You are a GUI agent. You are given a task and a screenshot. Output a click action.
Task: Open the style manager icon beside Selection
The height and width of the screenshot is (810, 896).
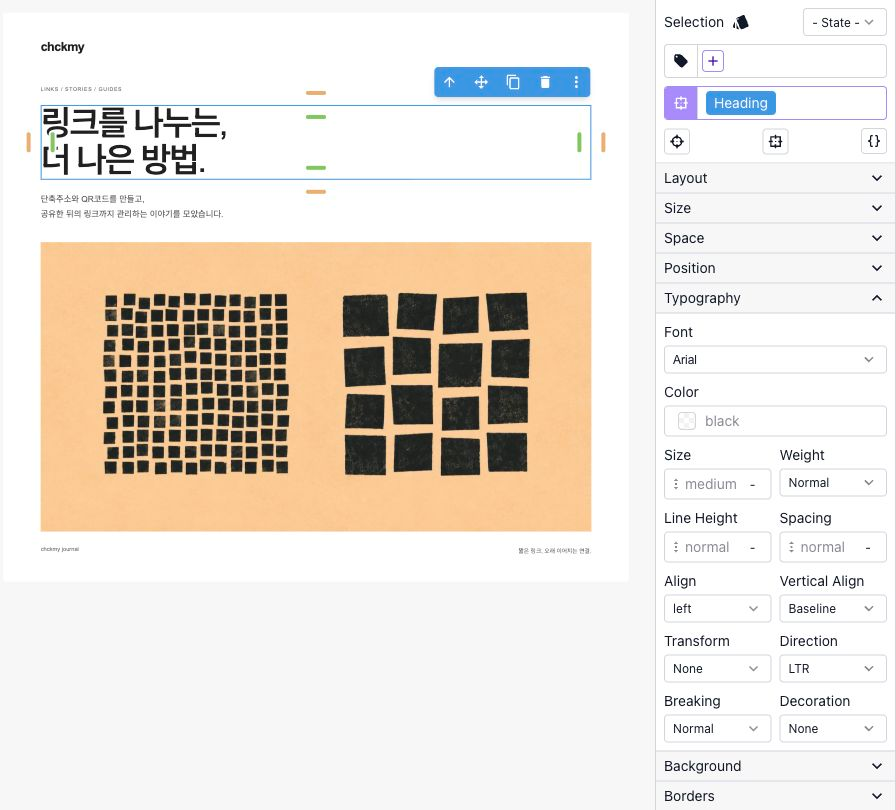click(741, 22)
